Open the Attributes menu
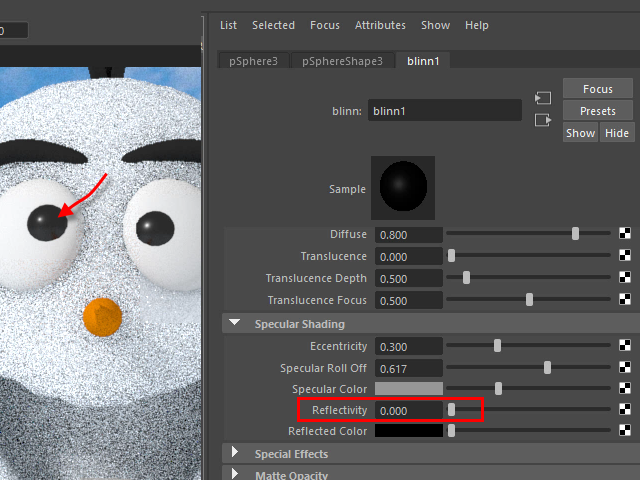The width and height of the screenshot is (640, 480). click(x=380, y=25)
